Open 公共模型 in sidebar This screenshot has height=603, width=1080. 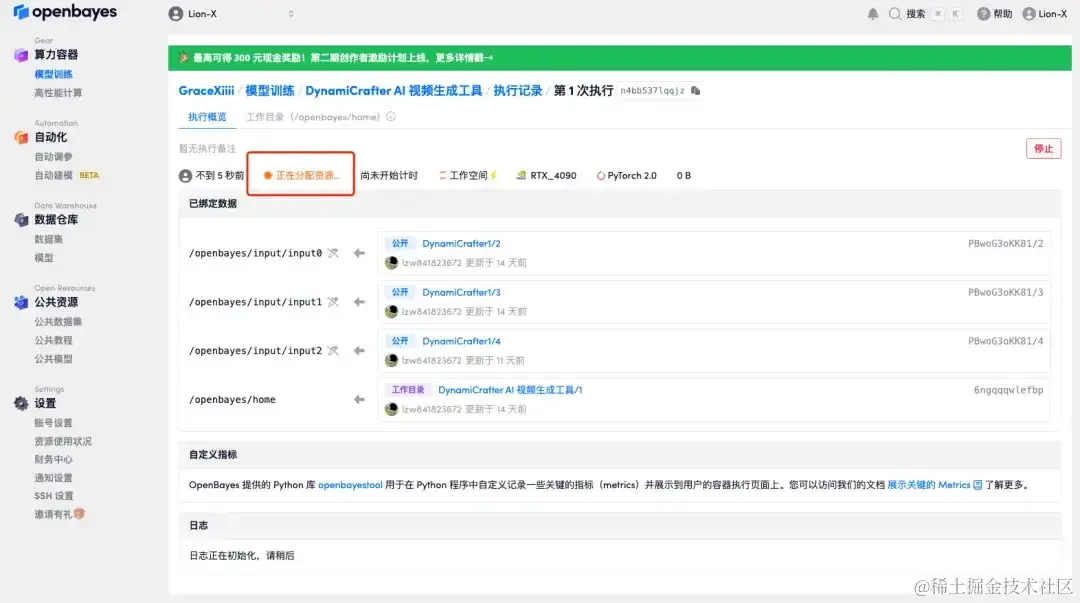(53, 359)
